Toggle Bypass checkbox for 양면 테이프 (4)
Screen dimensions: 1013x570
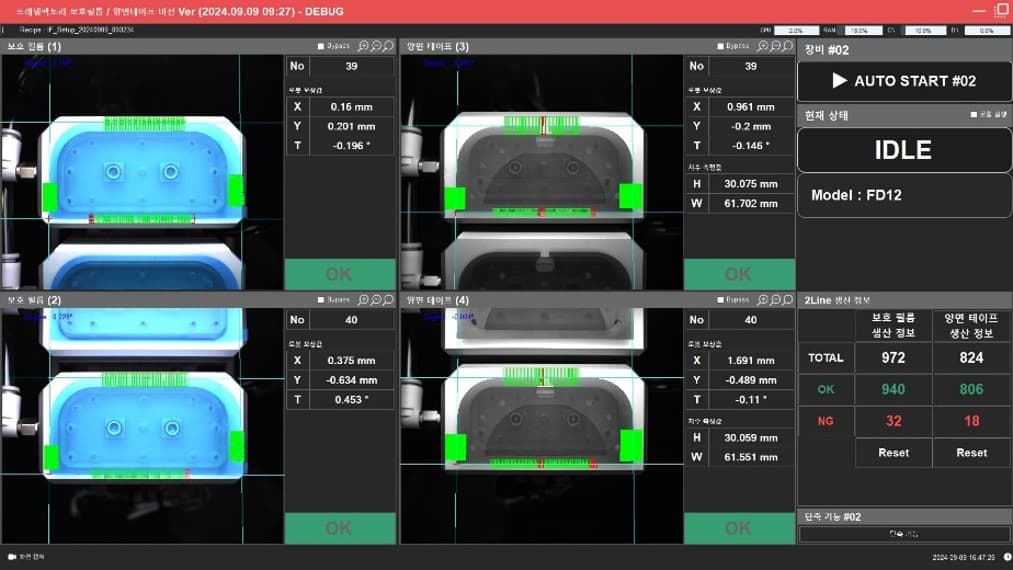click(x=720, y=300)
